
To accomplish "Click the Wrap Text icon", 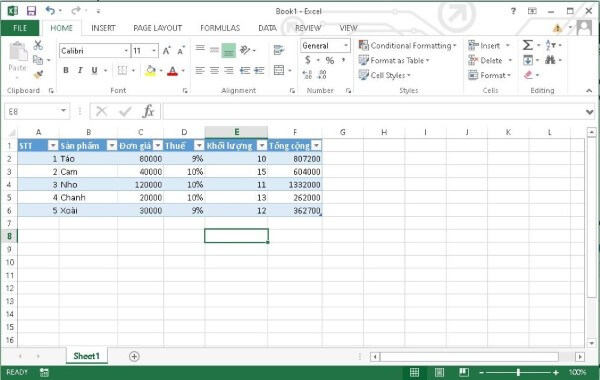I will click(279, 50).
